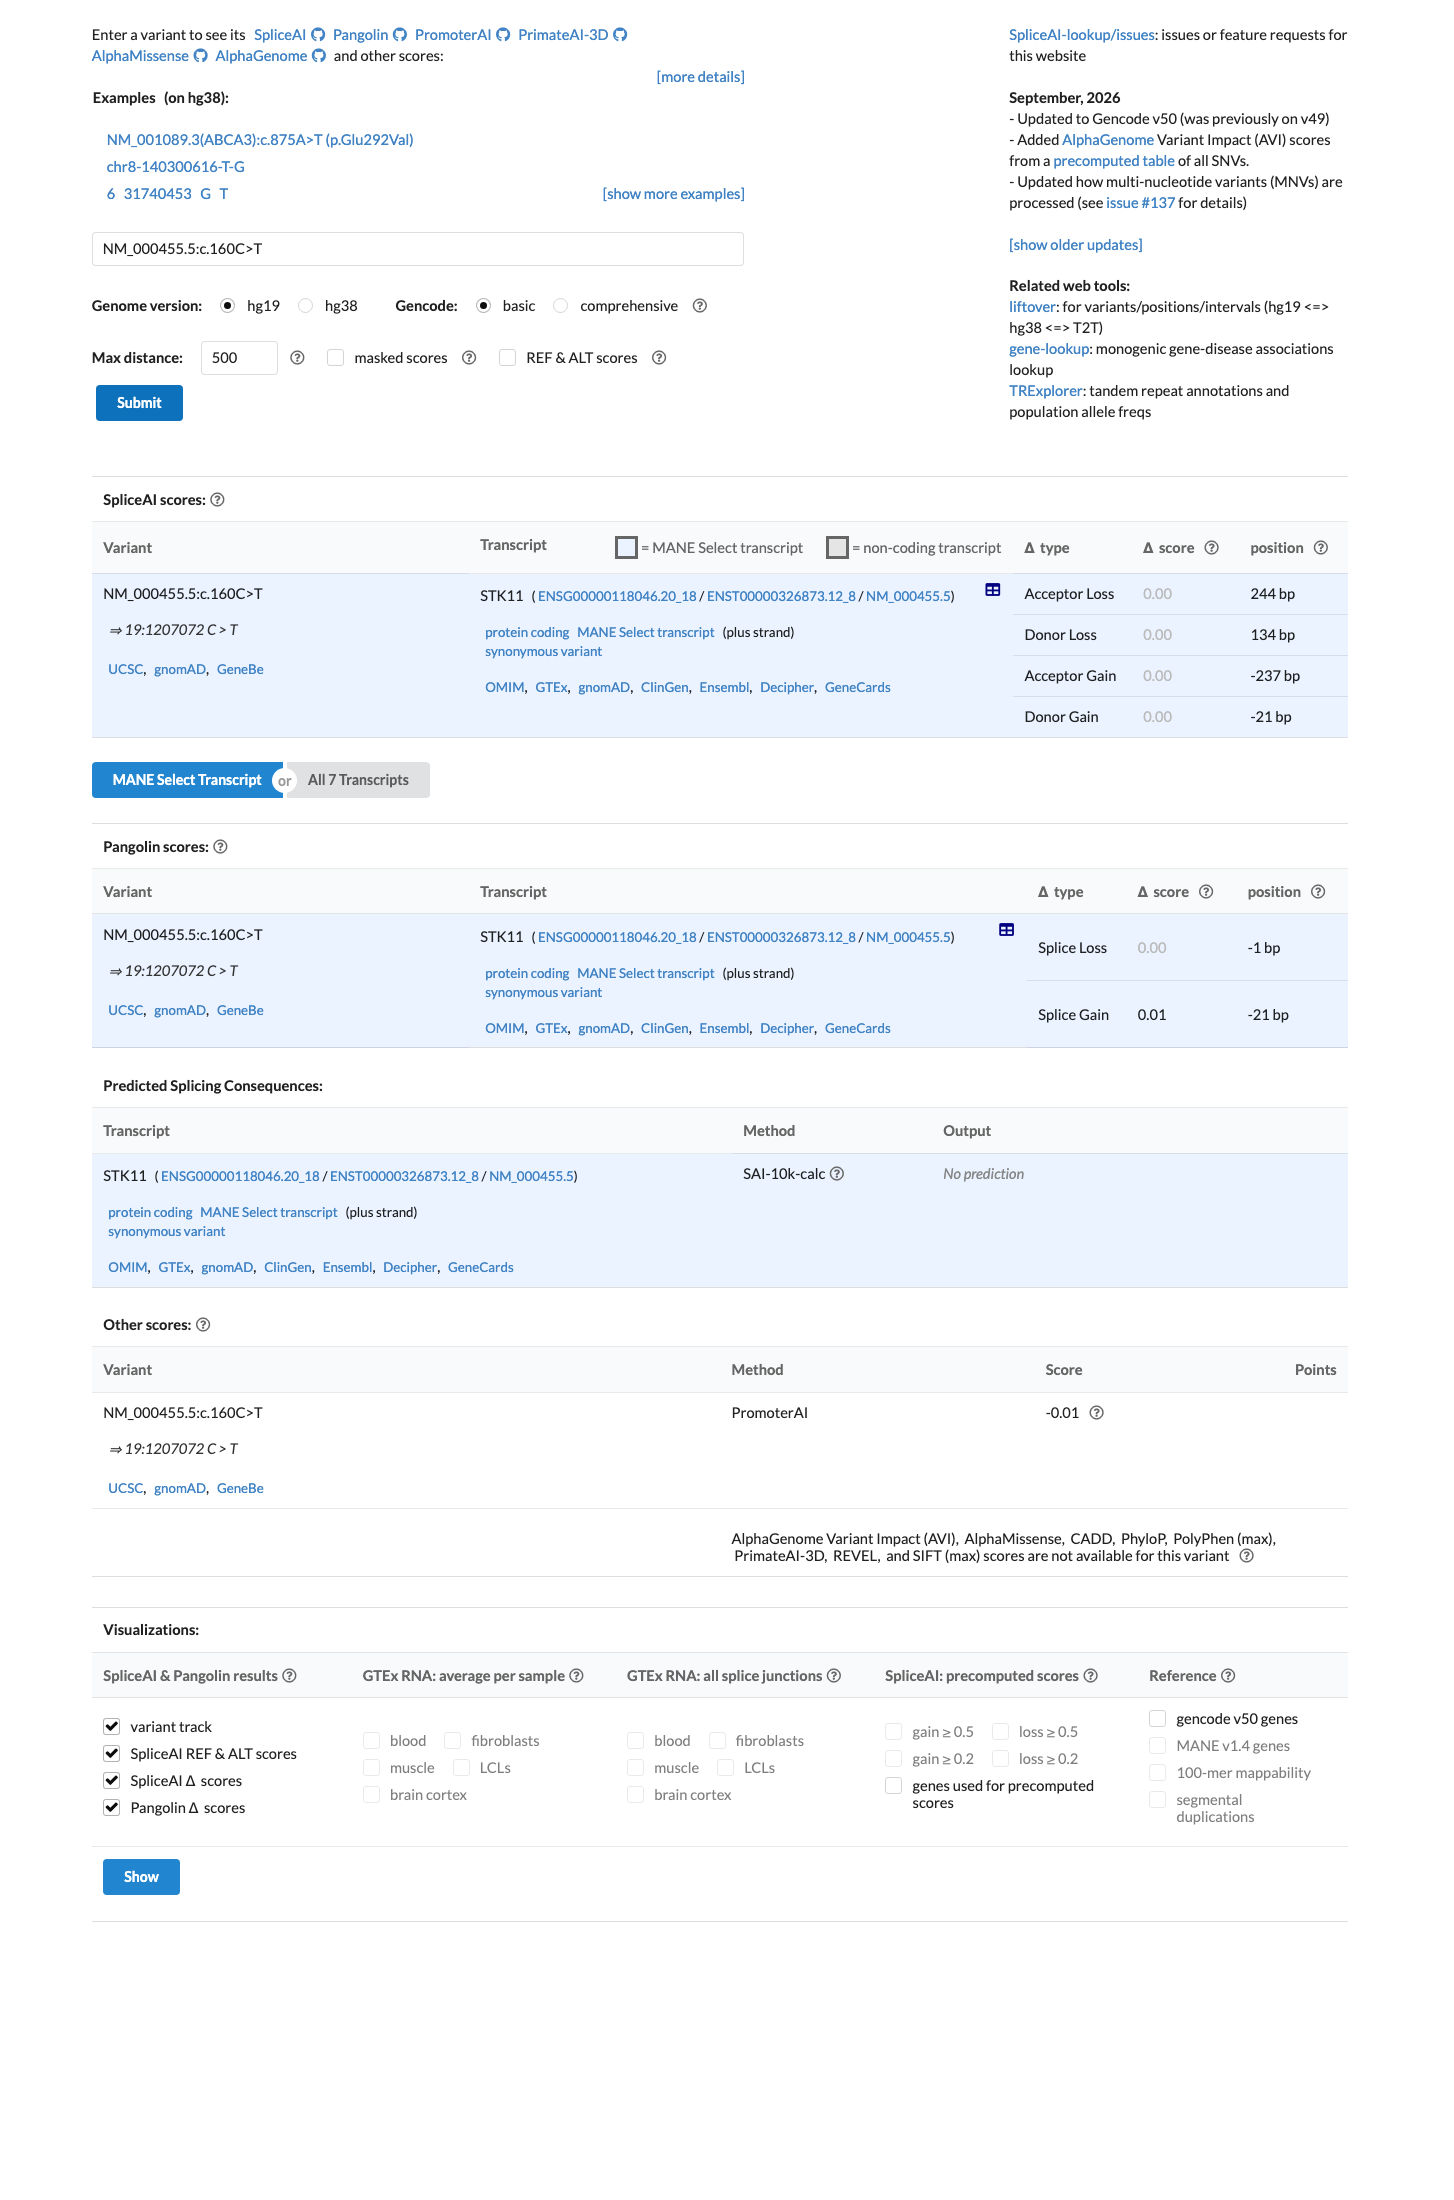The width and height of the screenshot is (1454, 2200).
Task: Uncheck Pangolin Δ scores visualization
Action: pyautogui.click(x=112, y=1807)
